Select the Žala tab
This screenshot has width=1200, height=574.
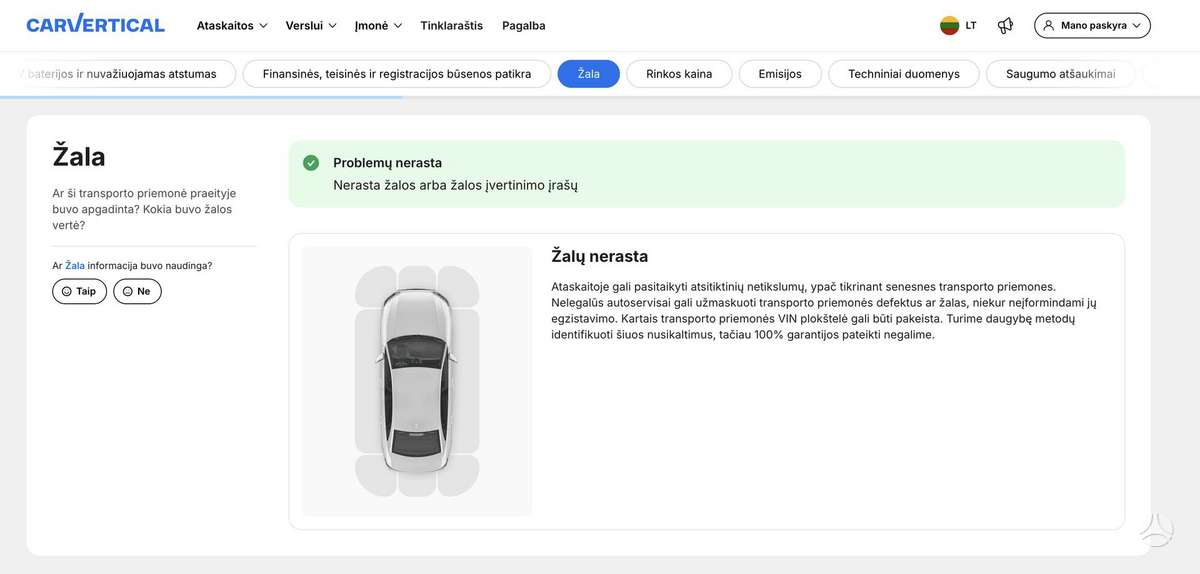point(589,74)
